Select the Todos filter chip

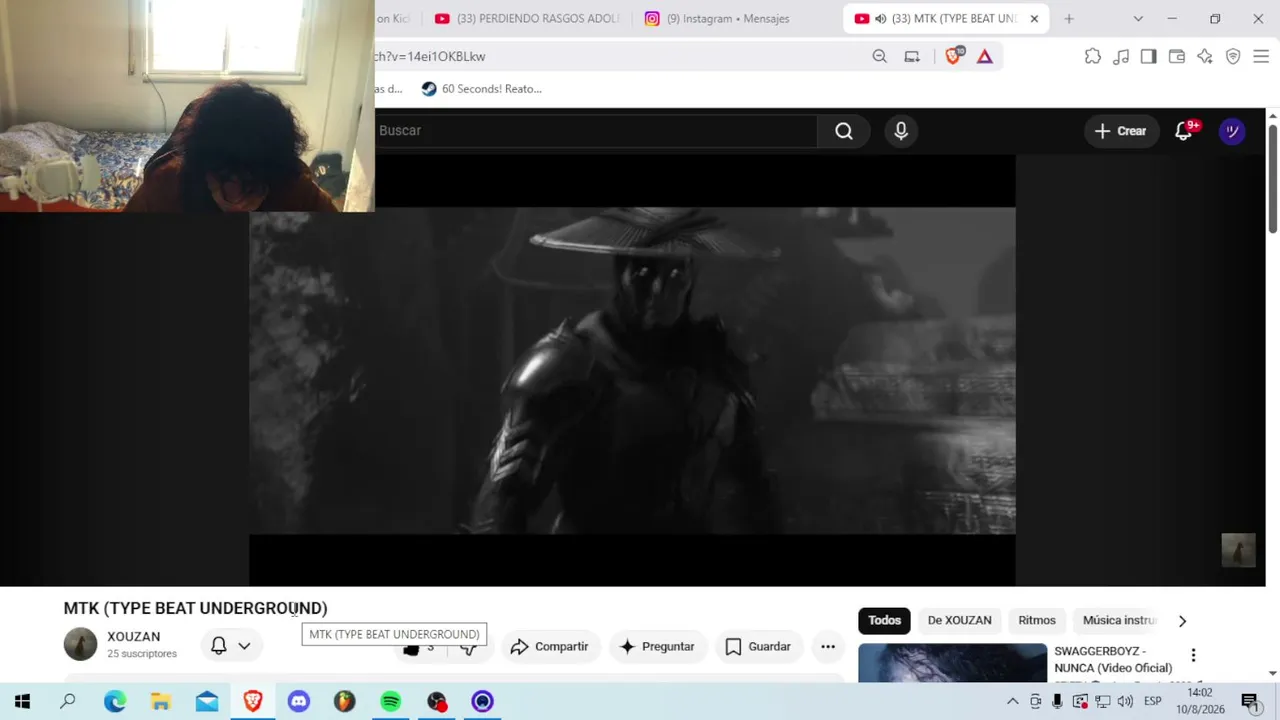(x=884, y=621)
